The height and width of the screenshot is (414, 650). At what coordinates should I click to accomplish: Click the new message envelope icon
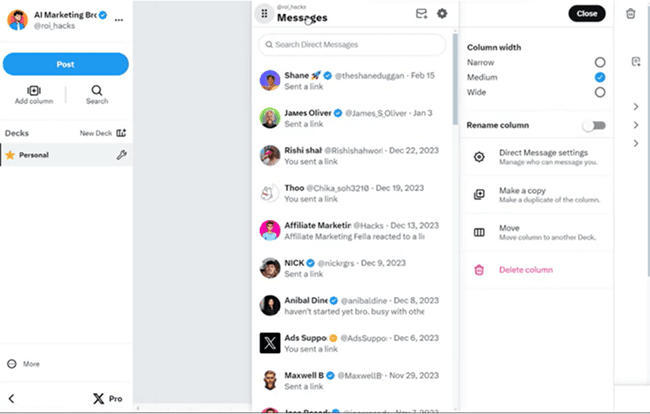(421, 14)
